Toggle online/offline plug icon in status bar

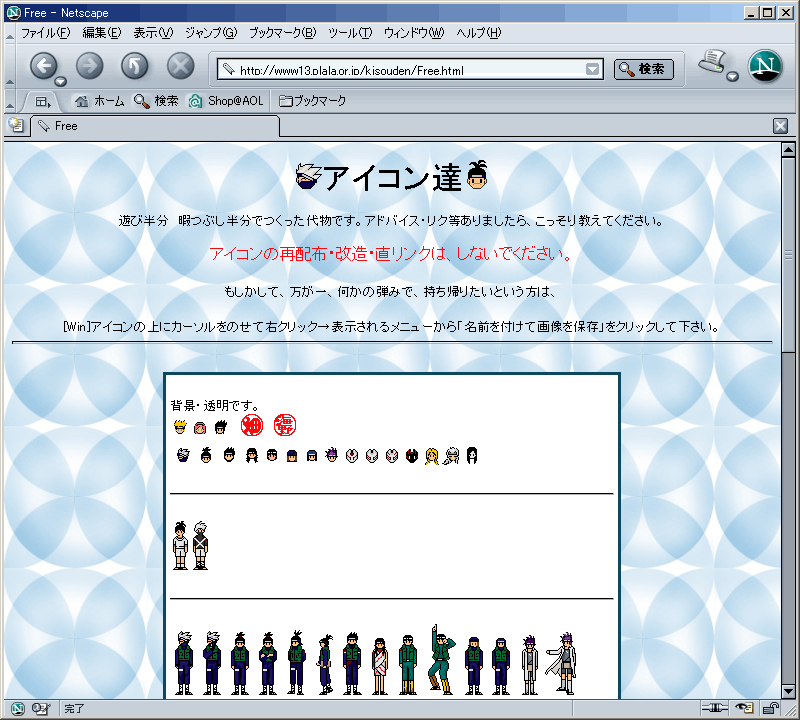714,708
